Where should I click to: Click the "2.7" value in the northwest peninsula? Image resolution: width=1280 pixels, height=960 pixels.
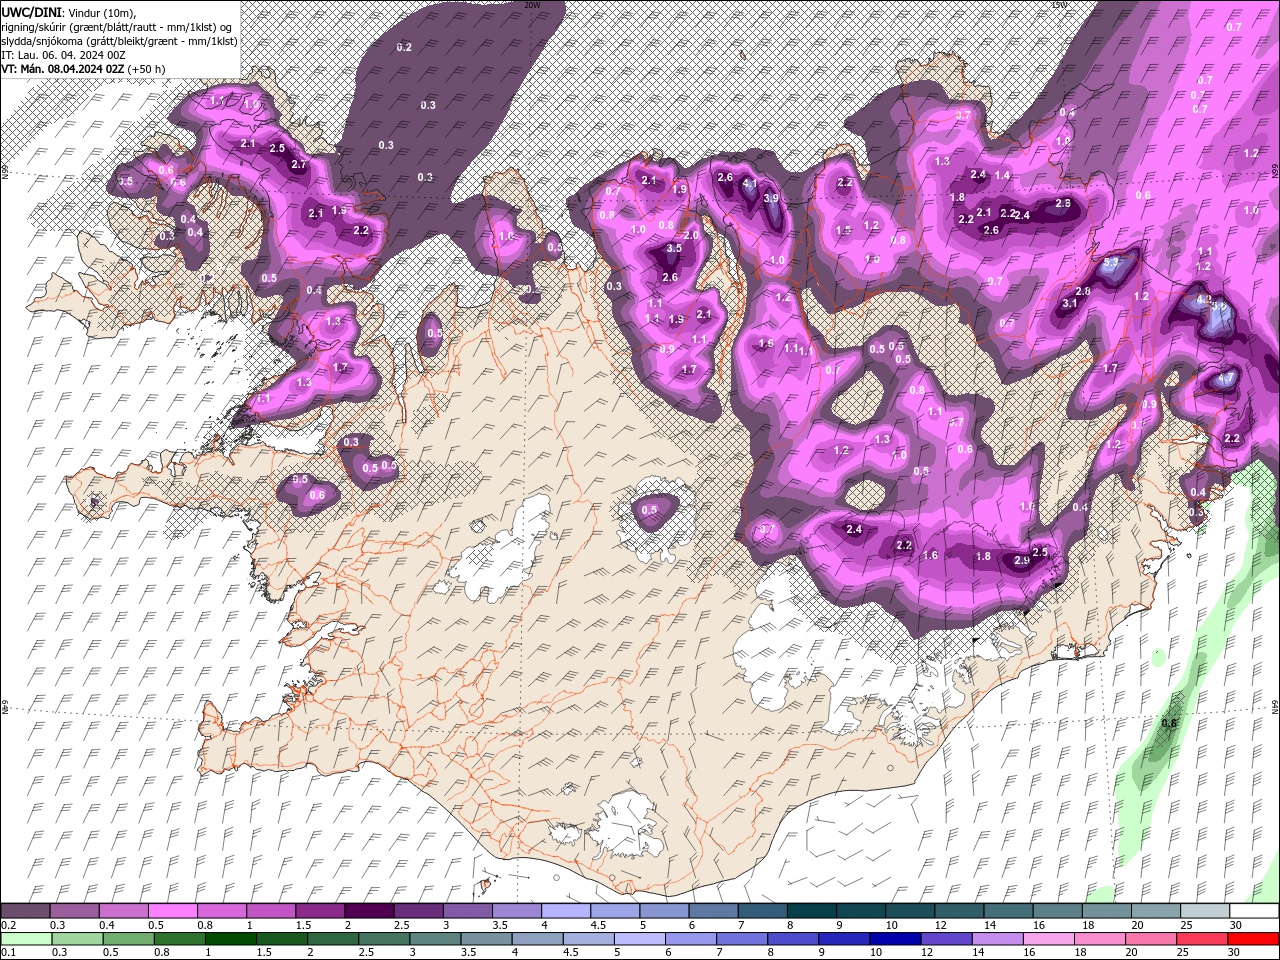(x=298, y=164)
